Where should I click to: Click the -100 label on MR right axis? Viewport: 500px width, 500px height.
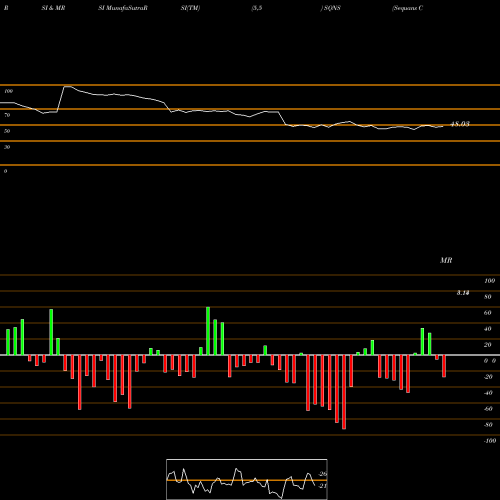pos(490,441)
